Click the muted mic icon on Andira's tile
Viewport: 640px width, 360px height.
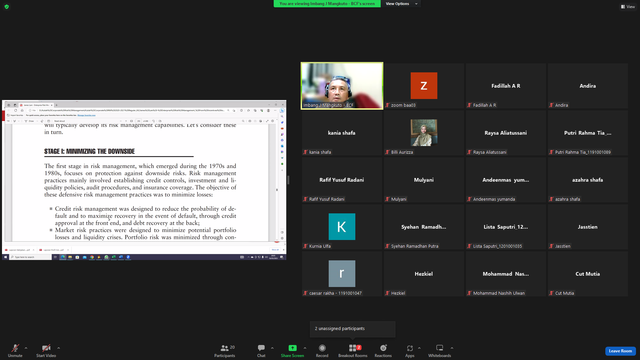point(551,105)
